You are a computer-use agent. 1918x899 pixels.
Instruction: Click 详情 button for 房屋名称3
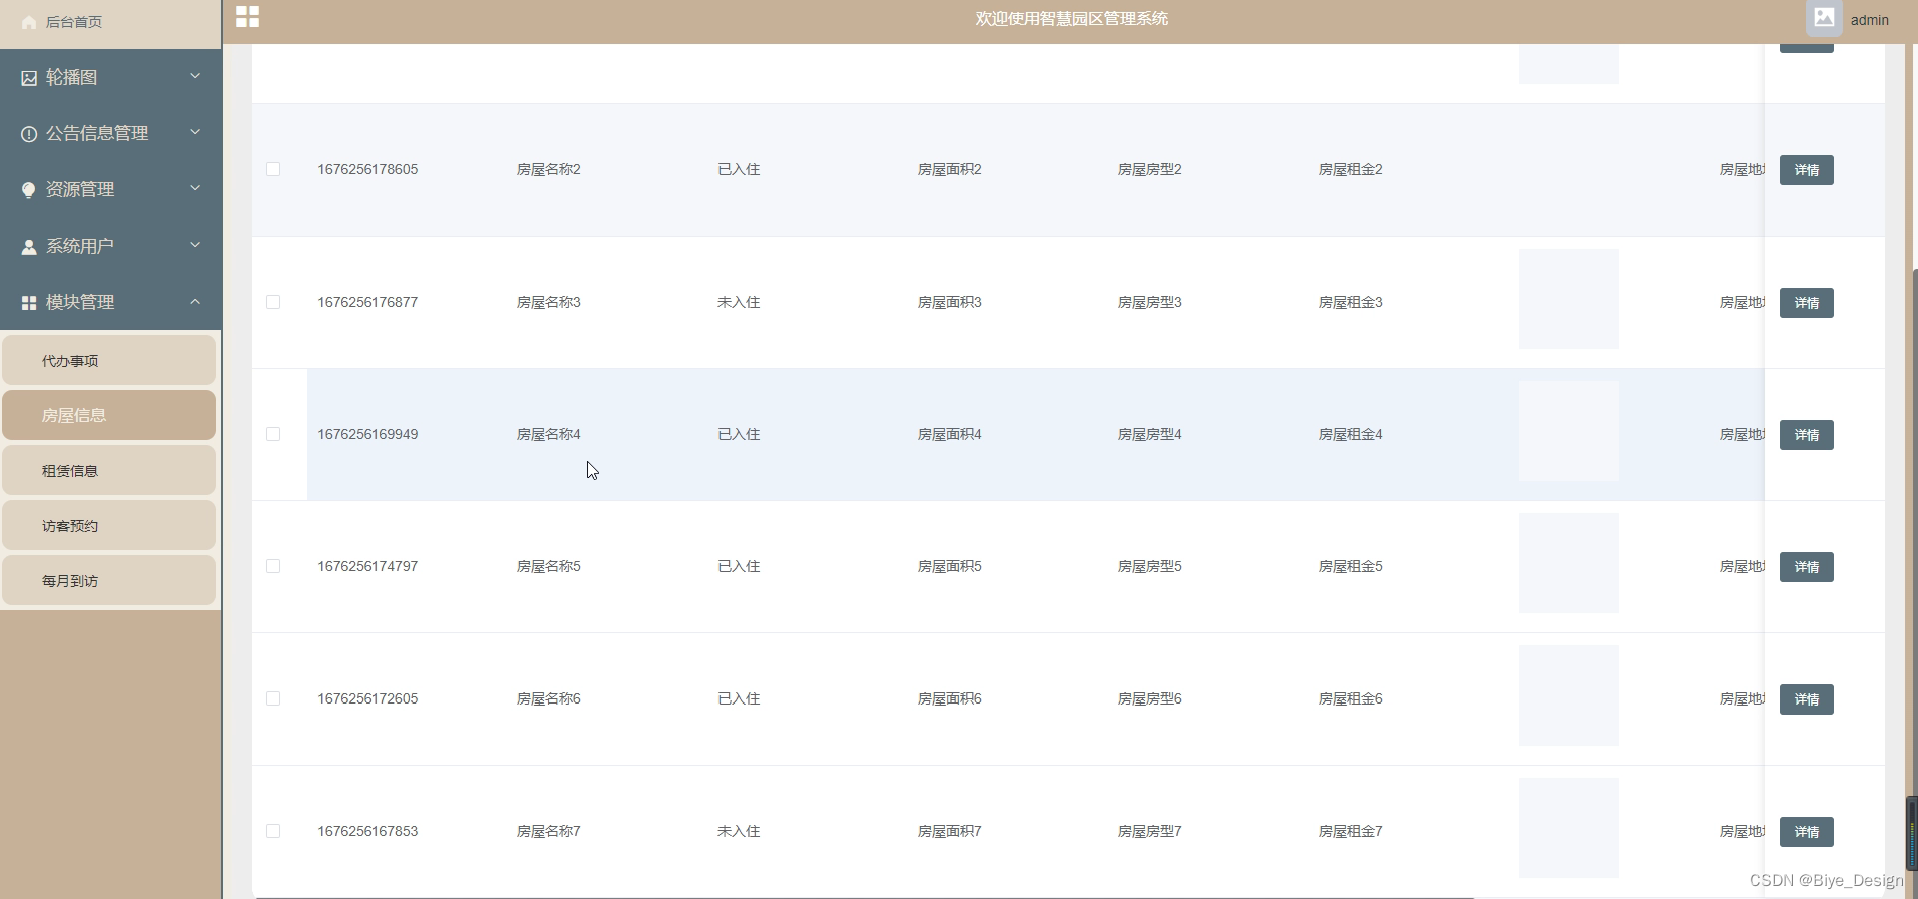tap(1806, 303)
